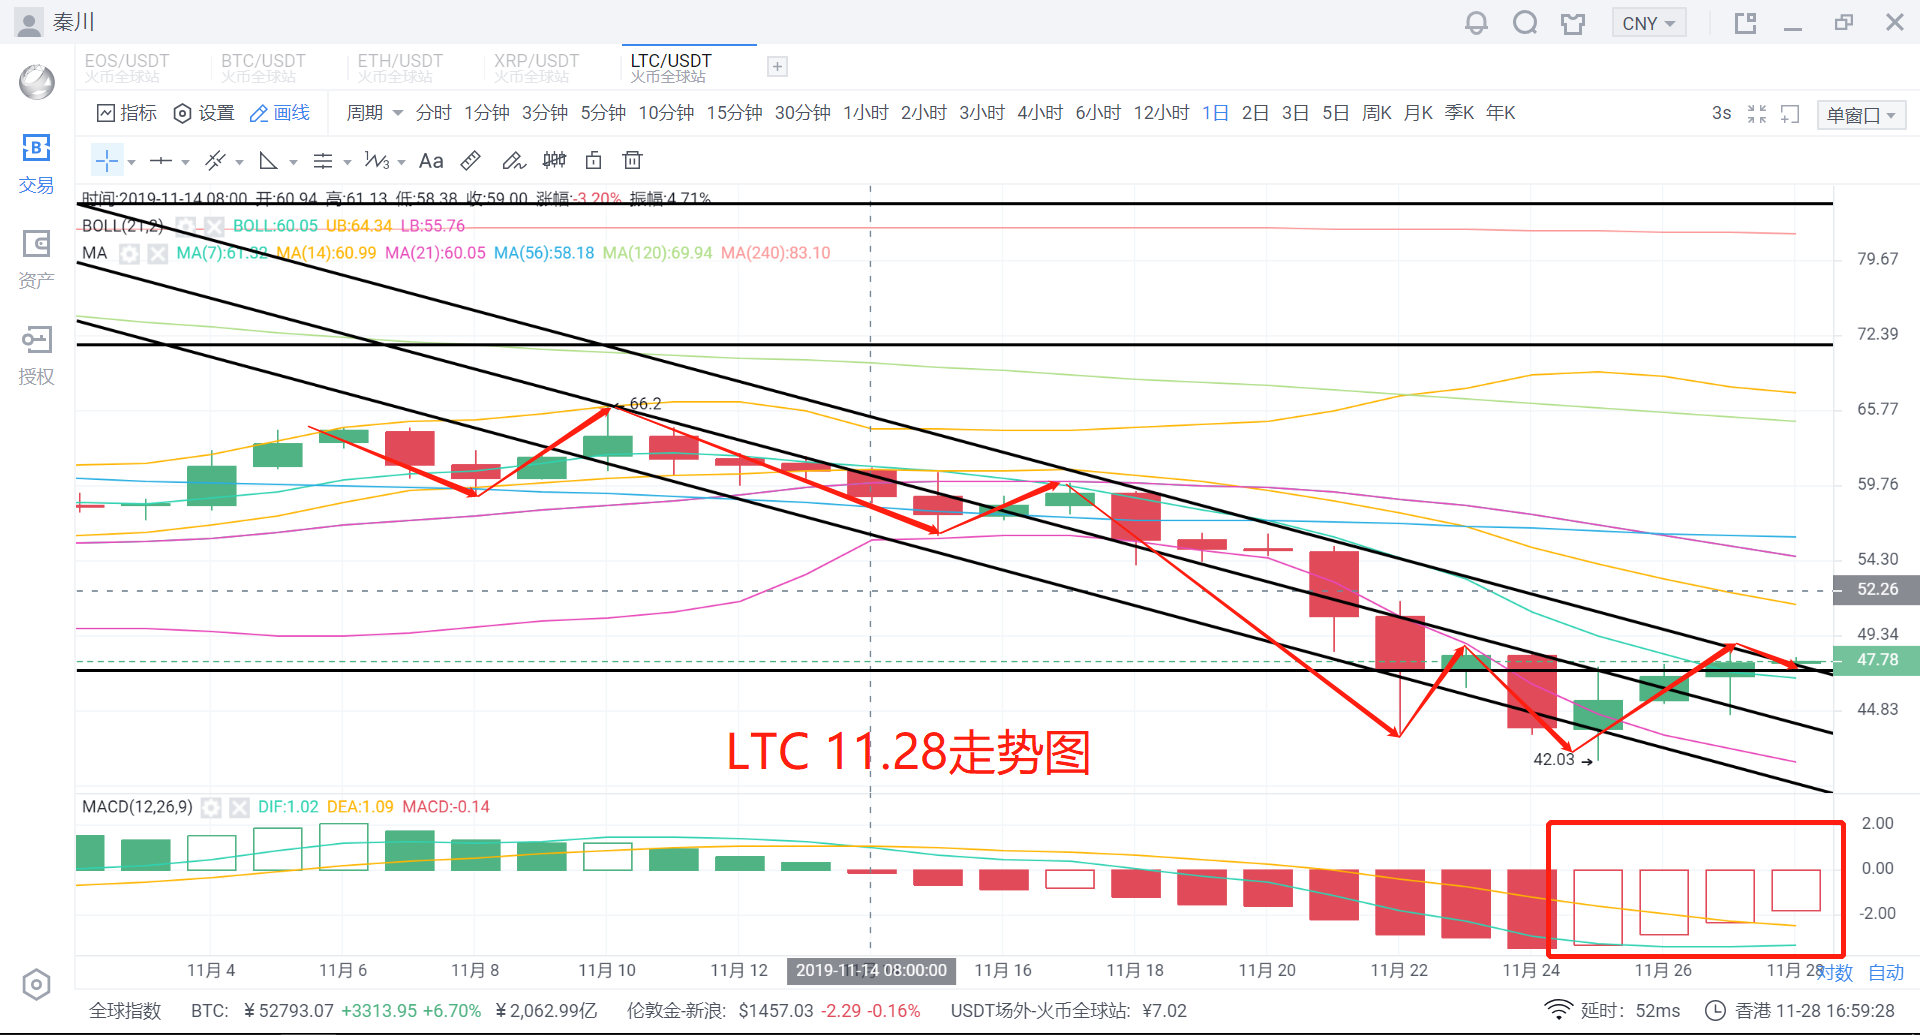Open the 资产 assets sidebar icon
This screenshot has width=1920, height=1035.
tap(36, 259)
